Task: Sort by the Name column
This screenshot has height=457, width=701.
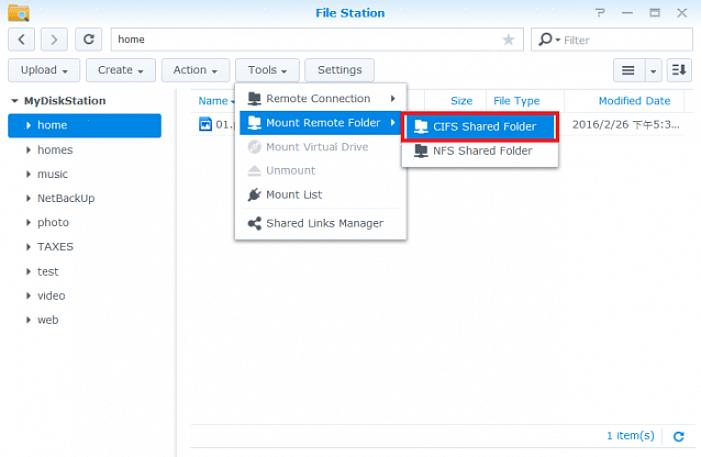Action: pos(213,101)
